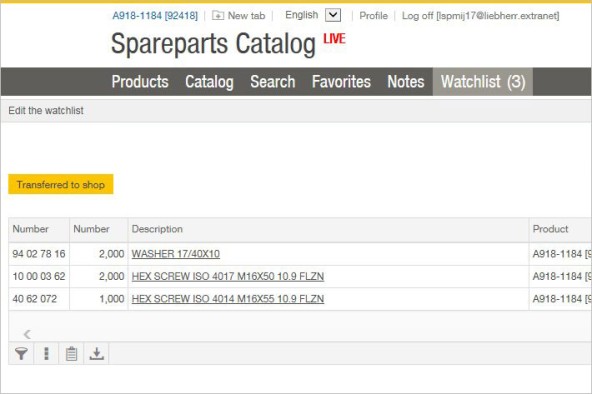Open the Products menu
Image resolution: width=592 pixels, height=394 pixels.
click(x=140, y=82)
